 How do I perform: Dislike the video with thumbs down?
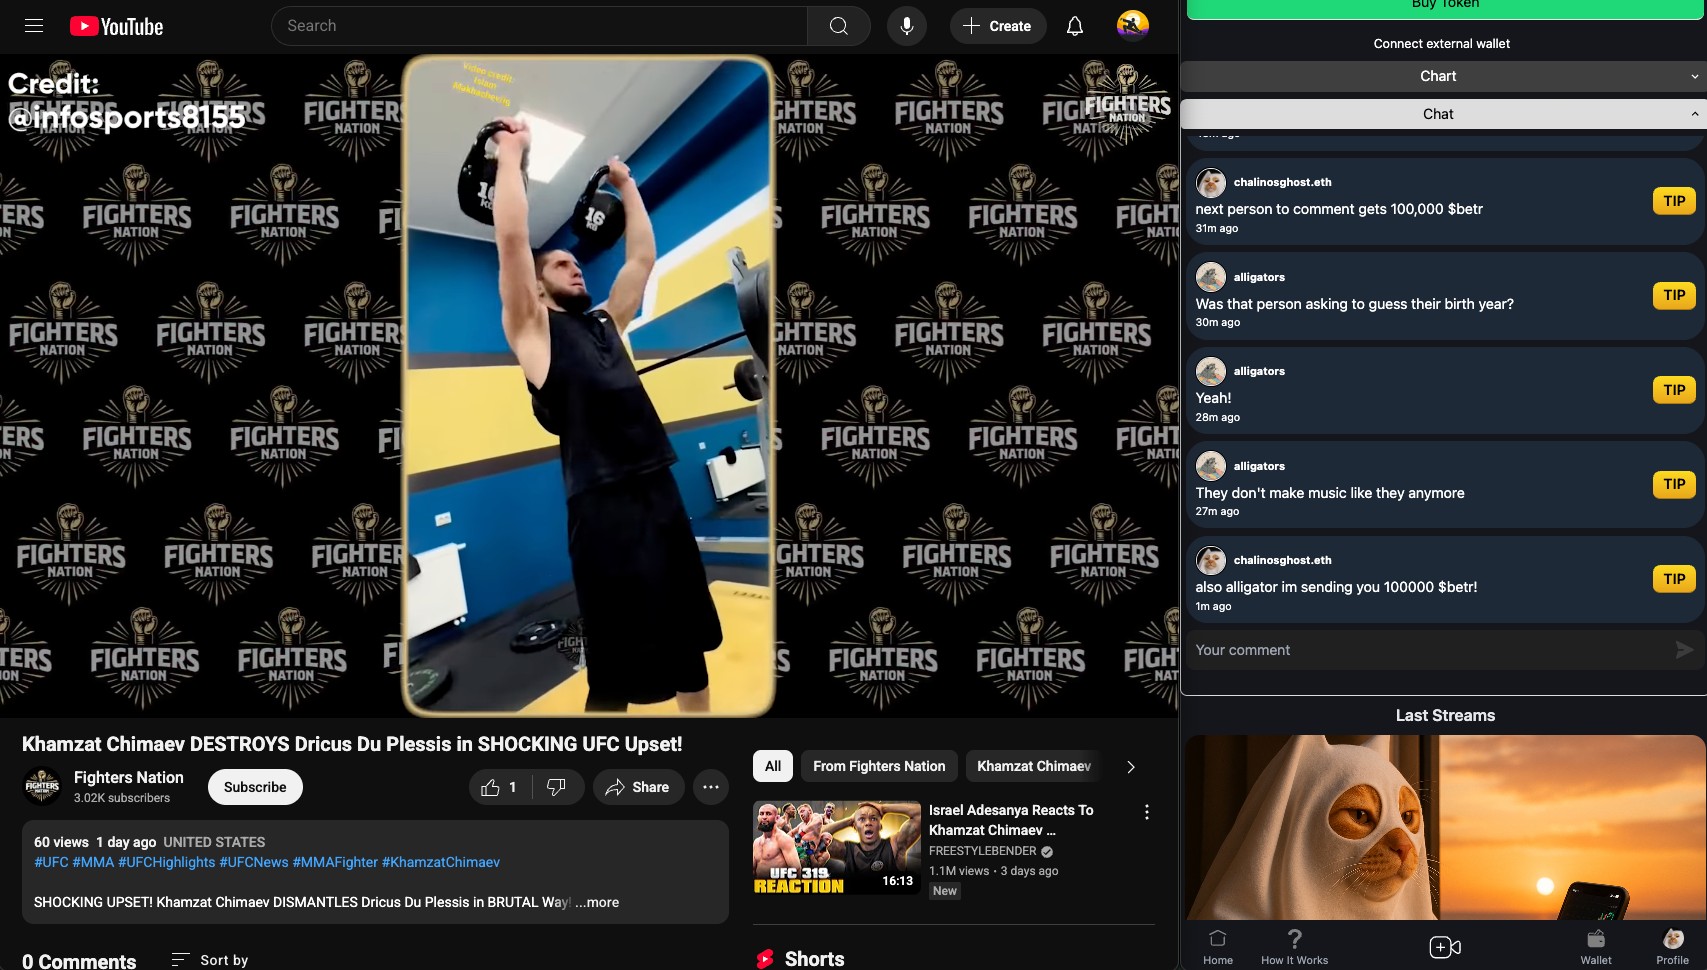click(556, 787)
